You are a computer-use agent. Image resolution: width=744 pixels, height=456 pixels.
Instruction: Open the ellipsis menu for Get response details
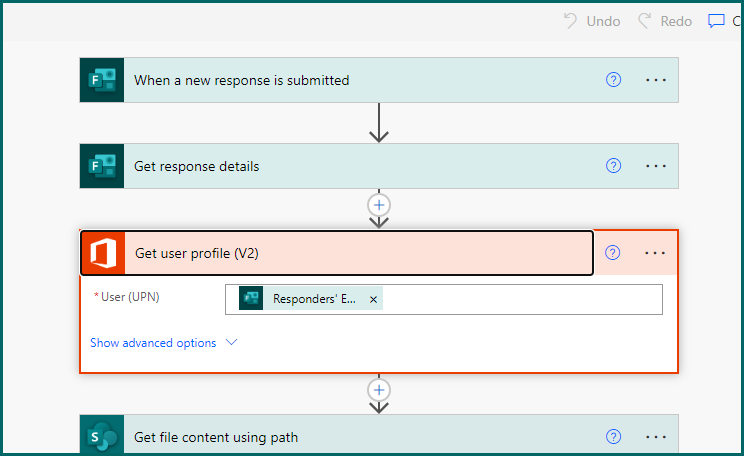(x=655, y=166)
